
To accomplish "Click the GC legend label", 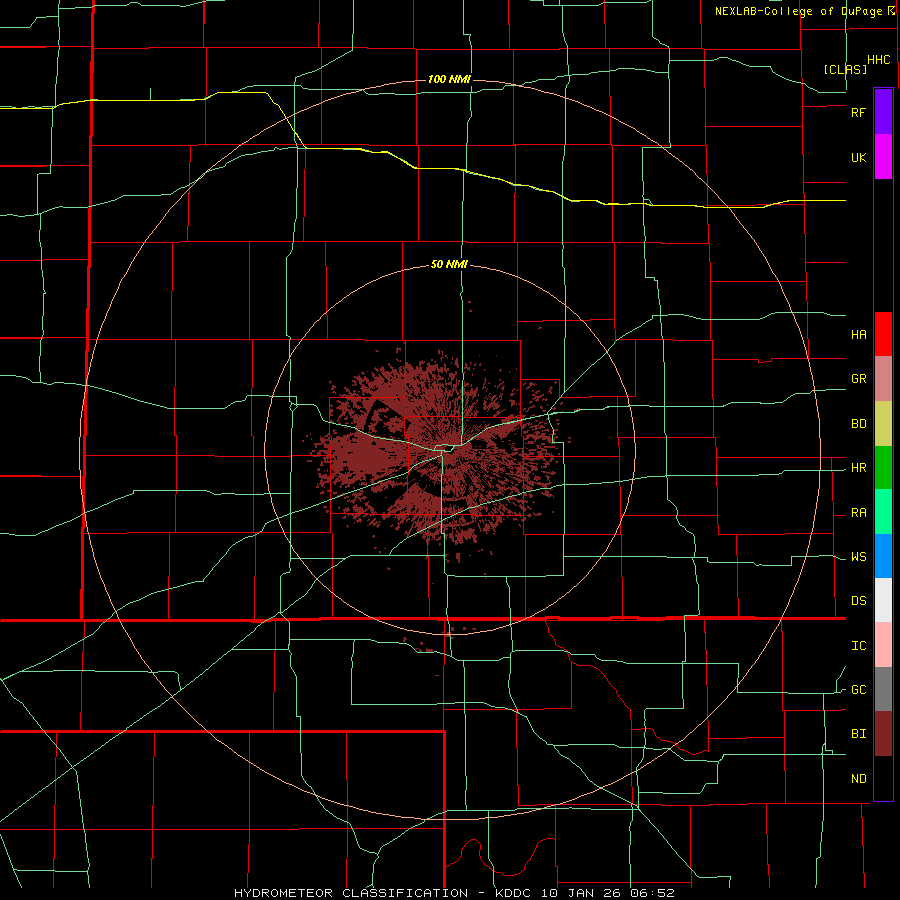I will [859, 690].
